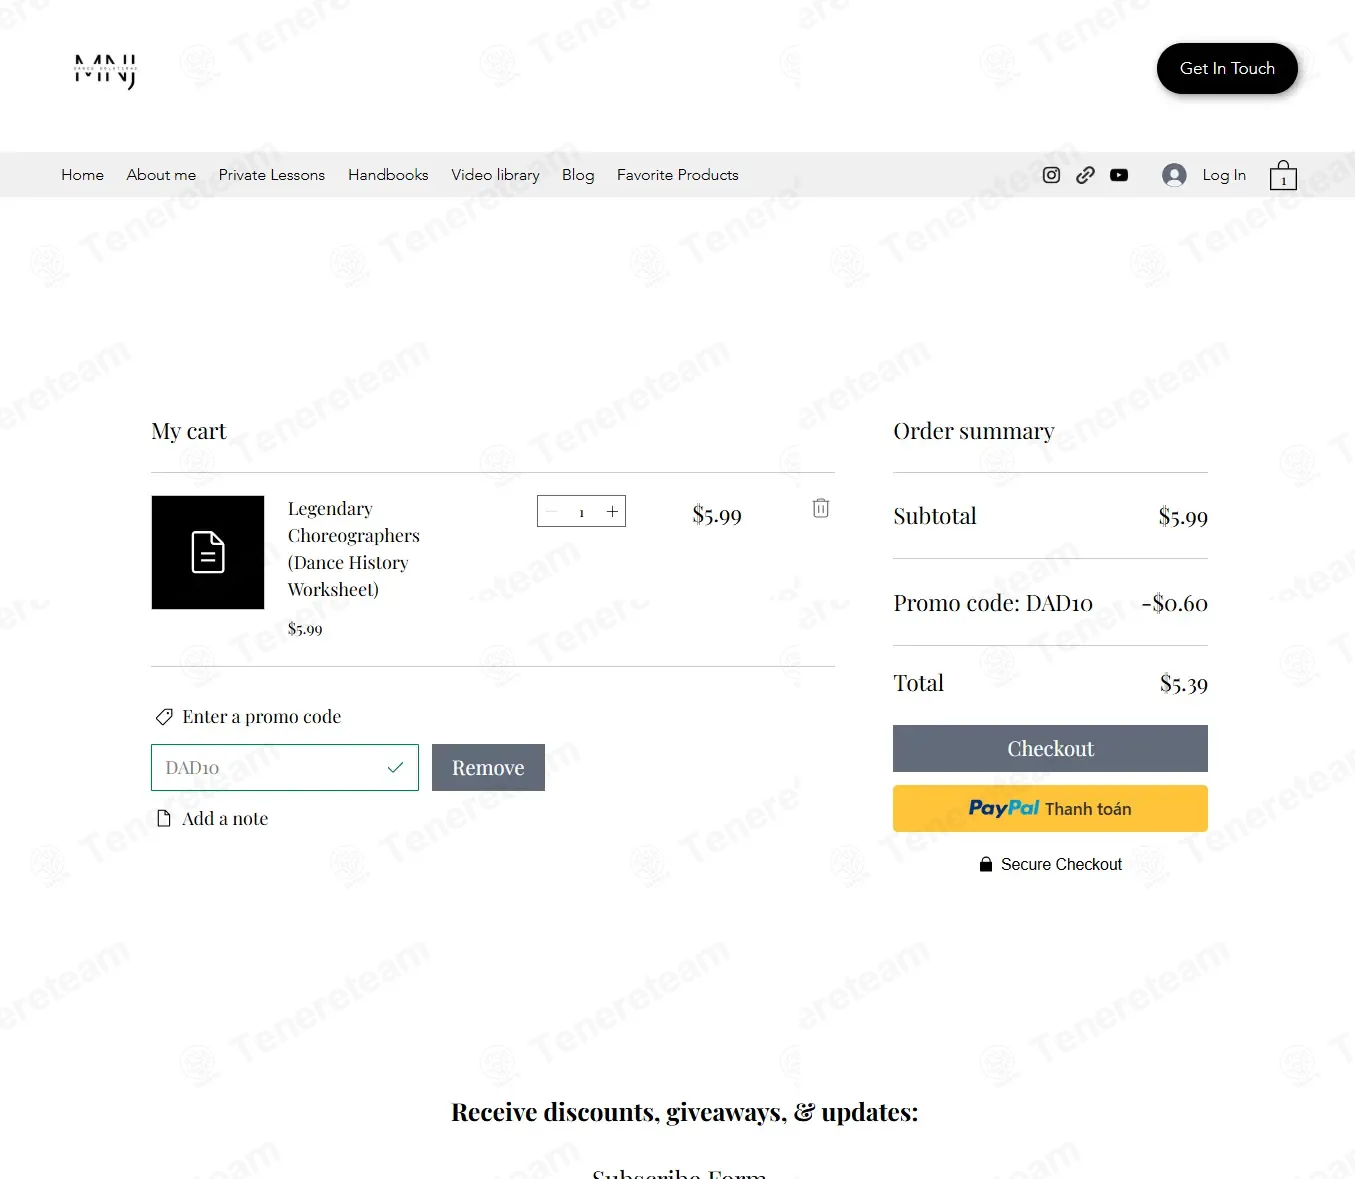Viewport: 1355px width, 1179px height.
Task: Open the shopping cart bag icon
Action: click(1283, 175)
